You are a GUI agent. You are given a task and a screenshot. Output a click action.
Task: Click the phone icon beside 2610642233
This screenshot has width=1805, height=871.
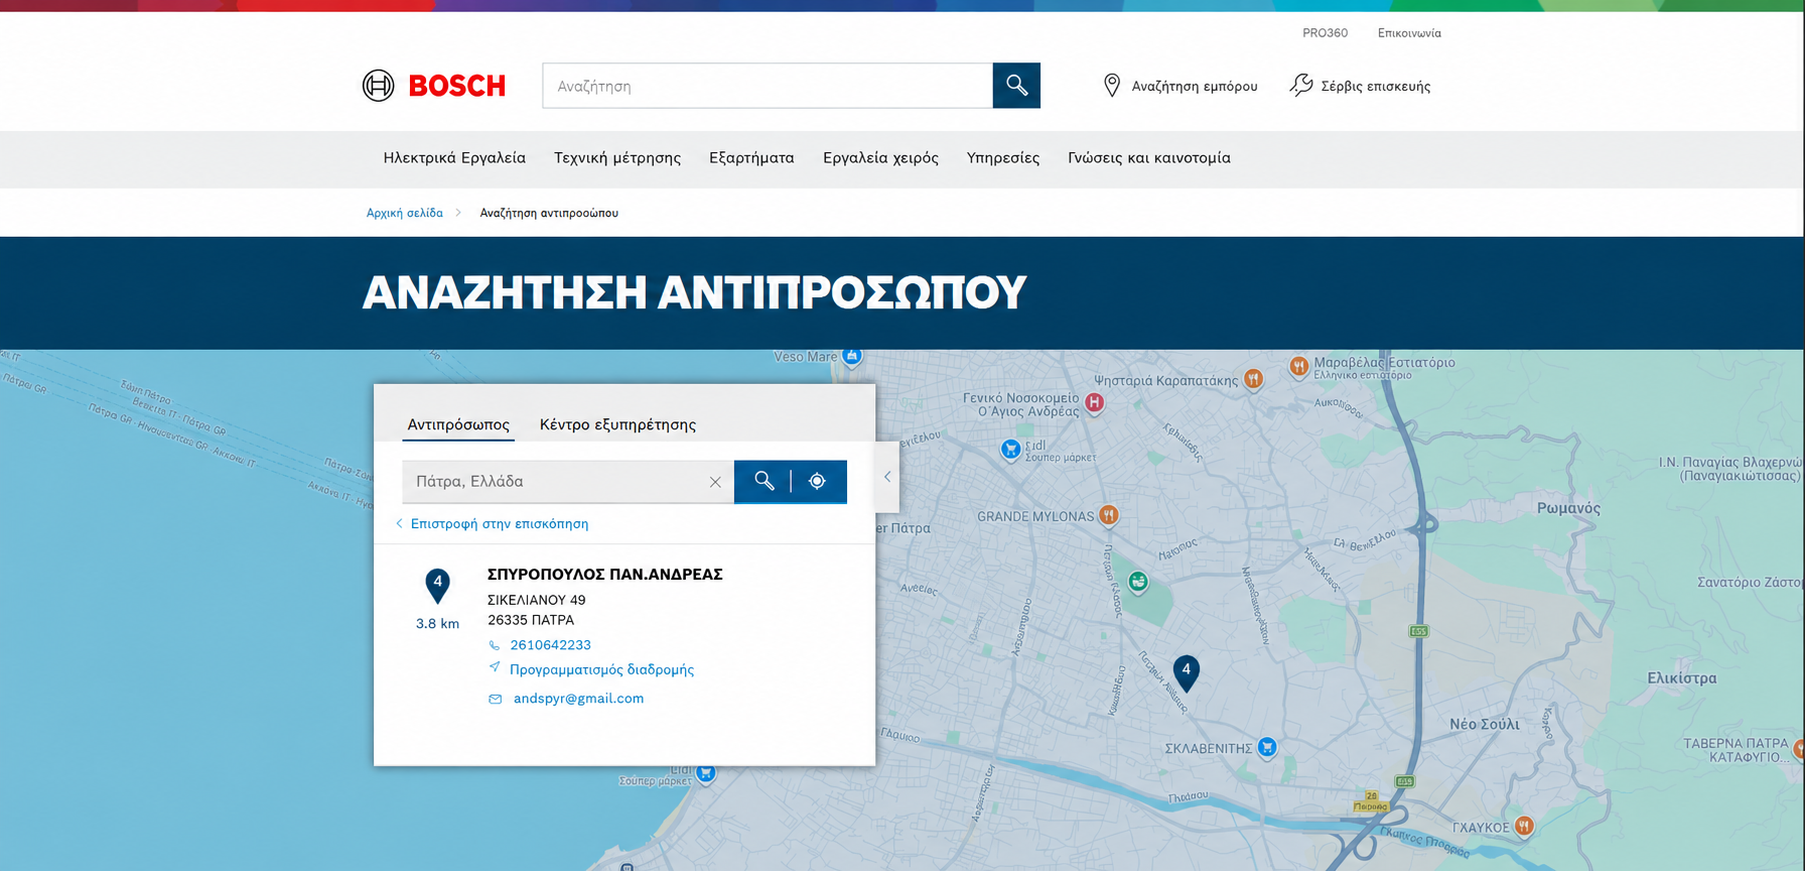(494, 646)
